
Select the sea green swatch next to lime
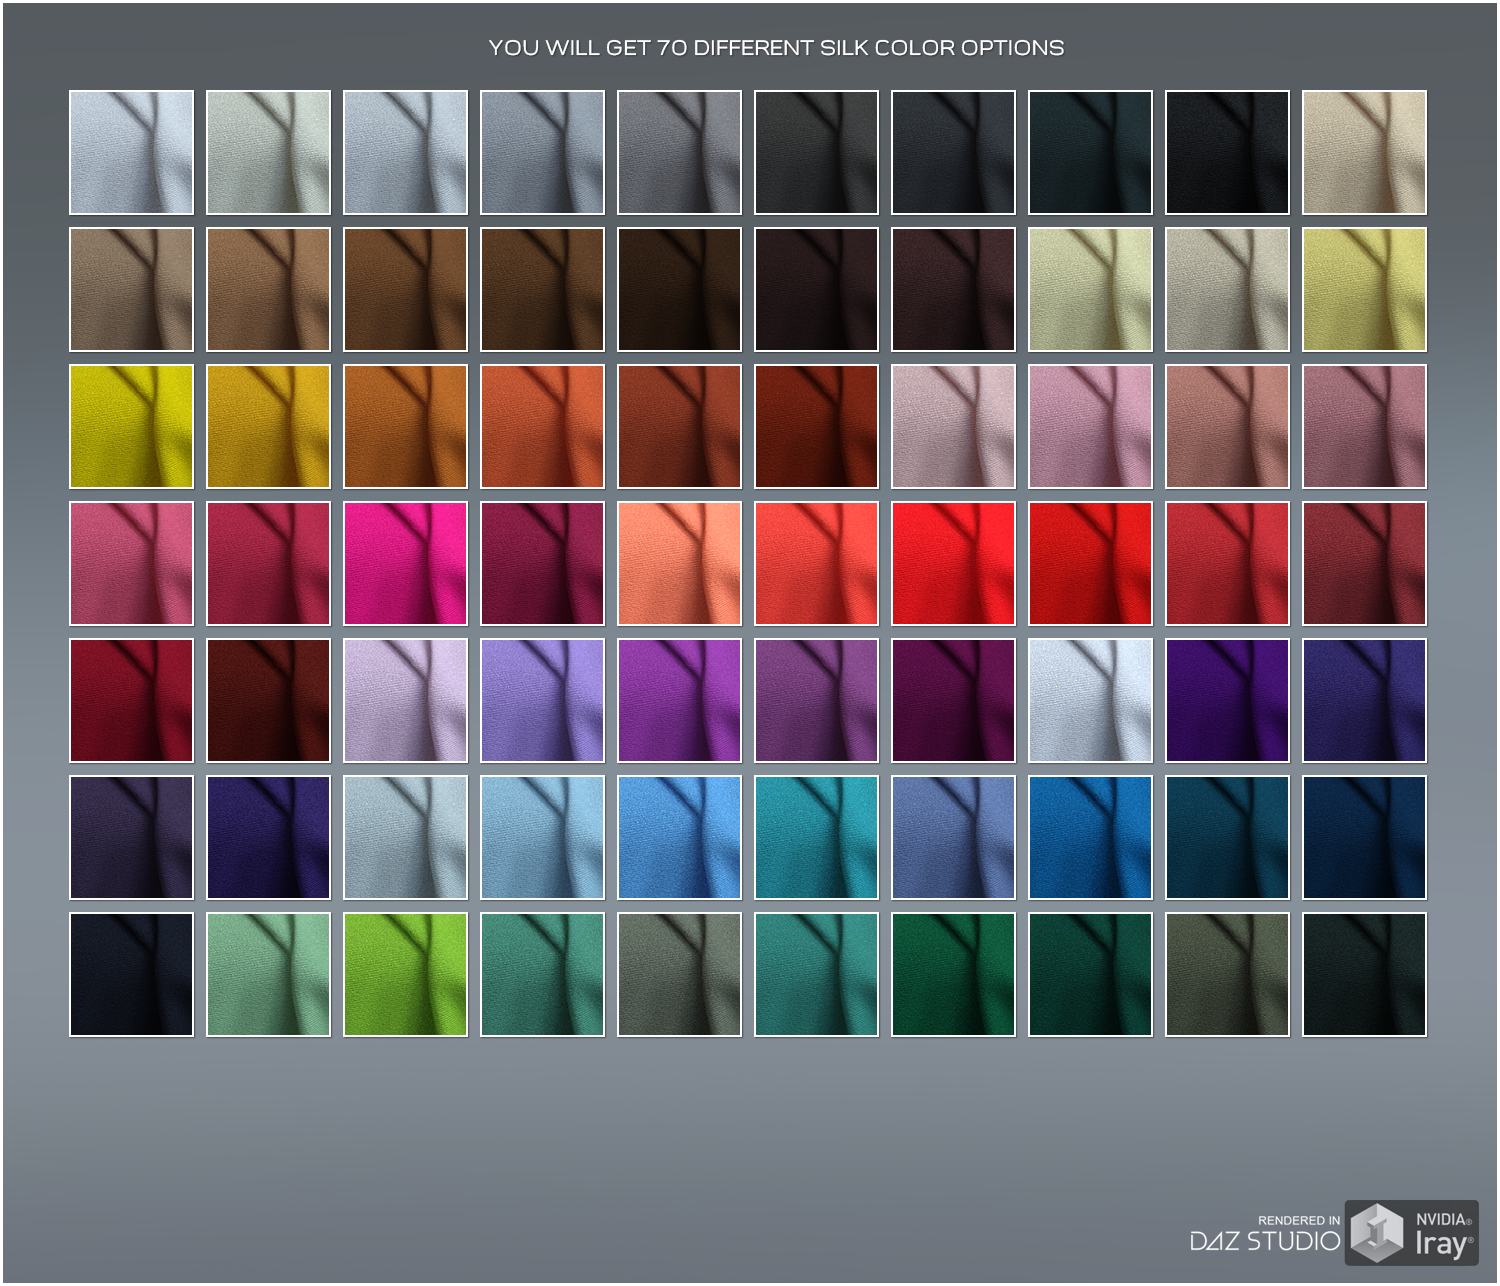[x=542, y=974]
